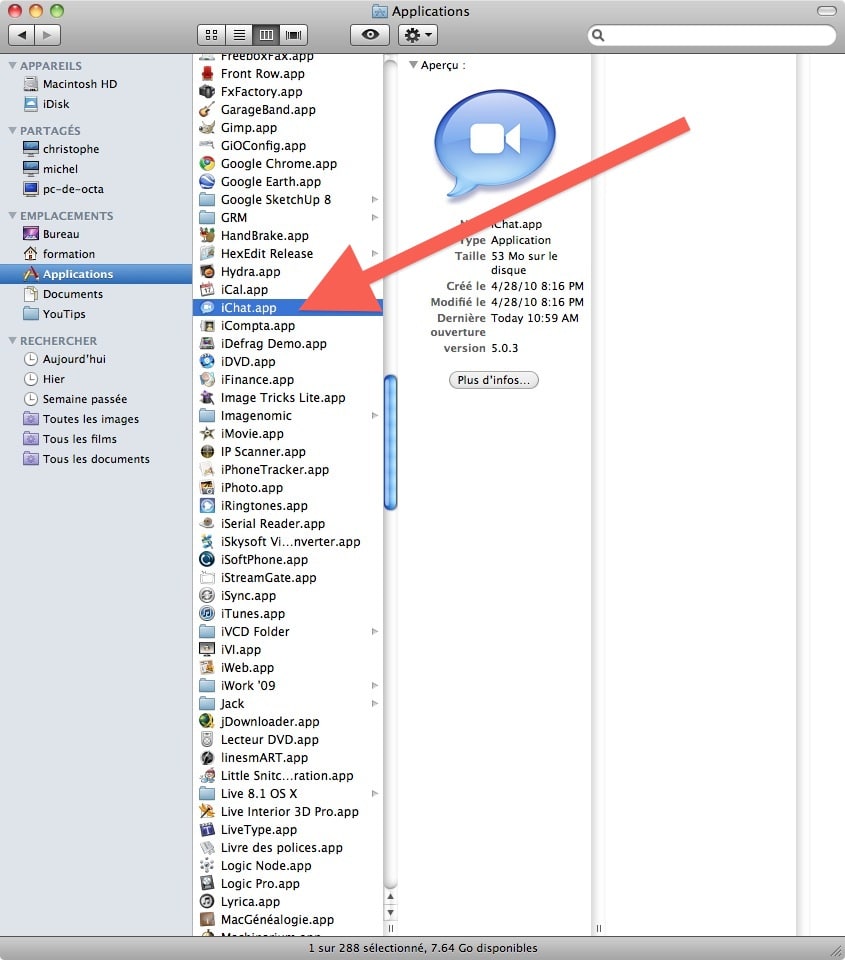The width and height of the screenshot is (845, 960).
Task: Collapse the RECHERCHER sidebar section
Action: tap(12, 340)
